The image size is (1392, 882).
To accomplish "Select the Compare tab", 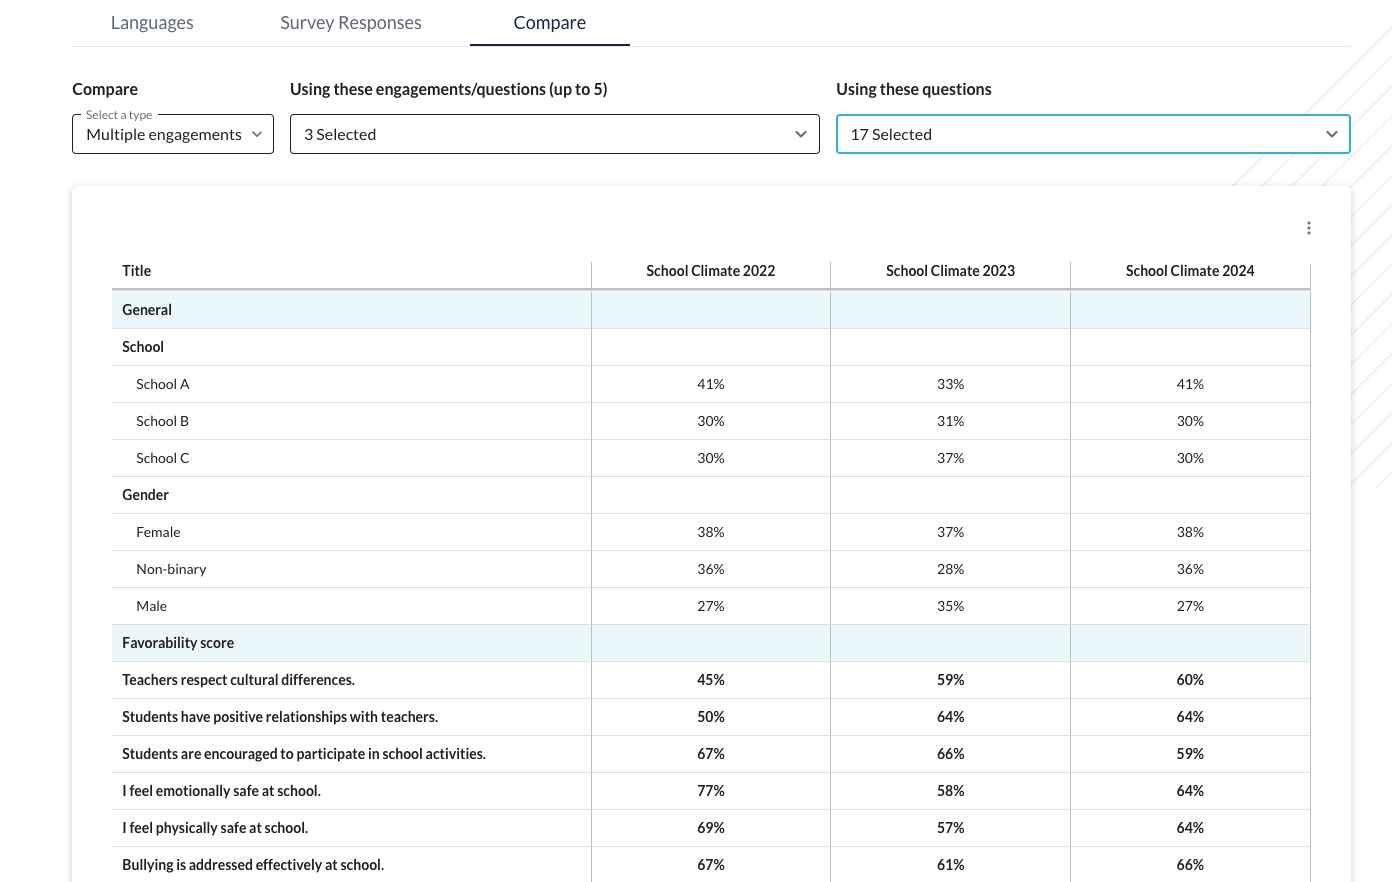I will [x=550, y=22].
